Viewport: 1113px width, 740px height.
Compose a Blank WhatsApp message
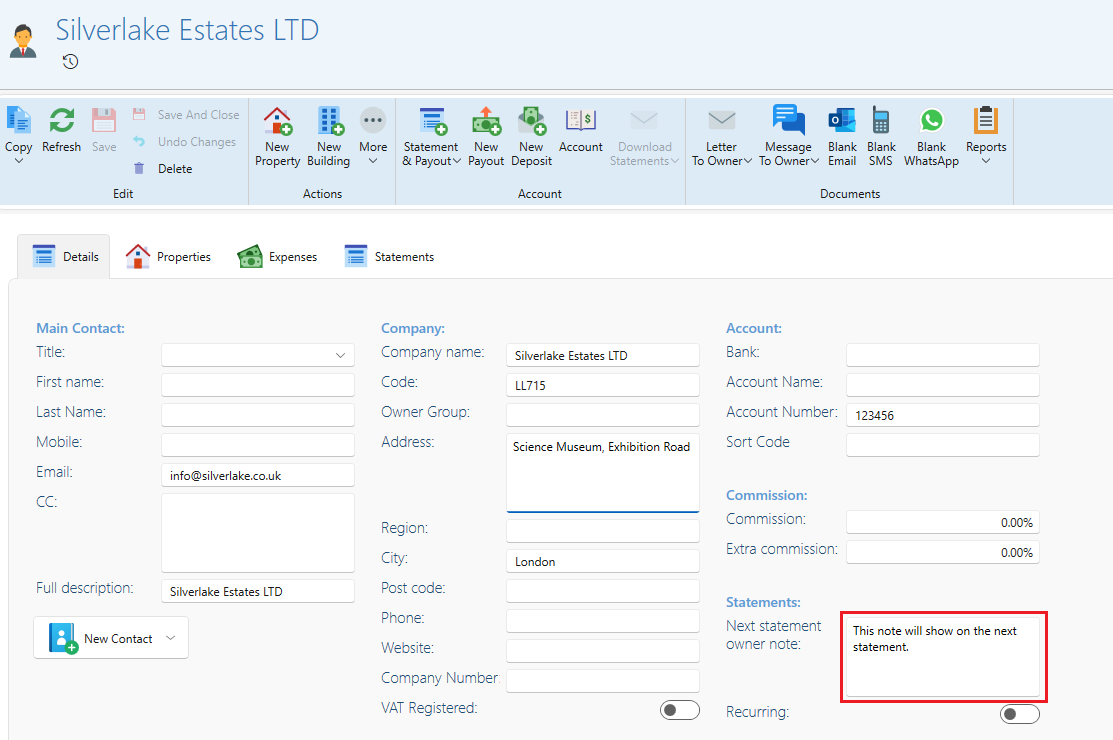[x=931, y=137]
